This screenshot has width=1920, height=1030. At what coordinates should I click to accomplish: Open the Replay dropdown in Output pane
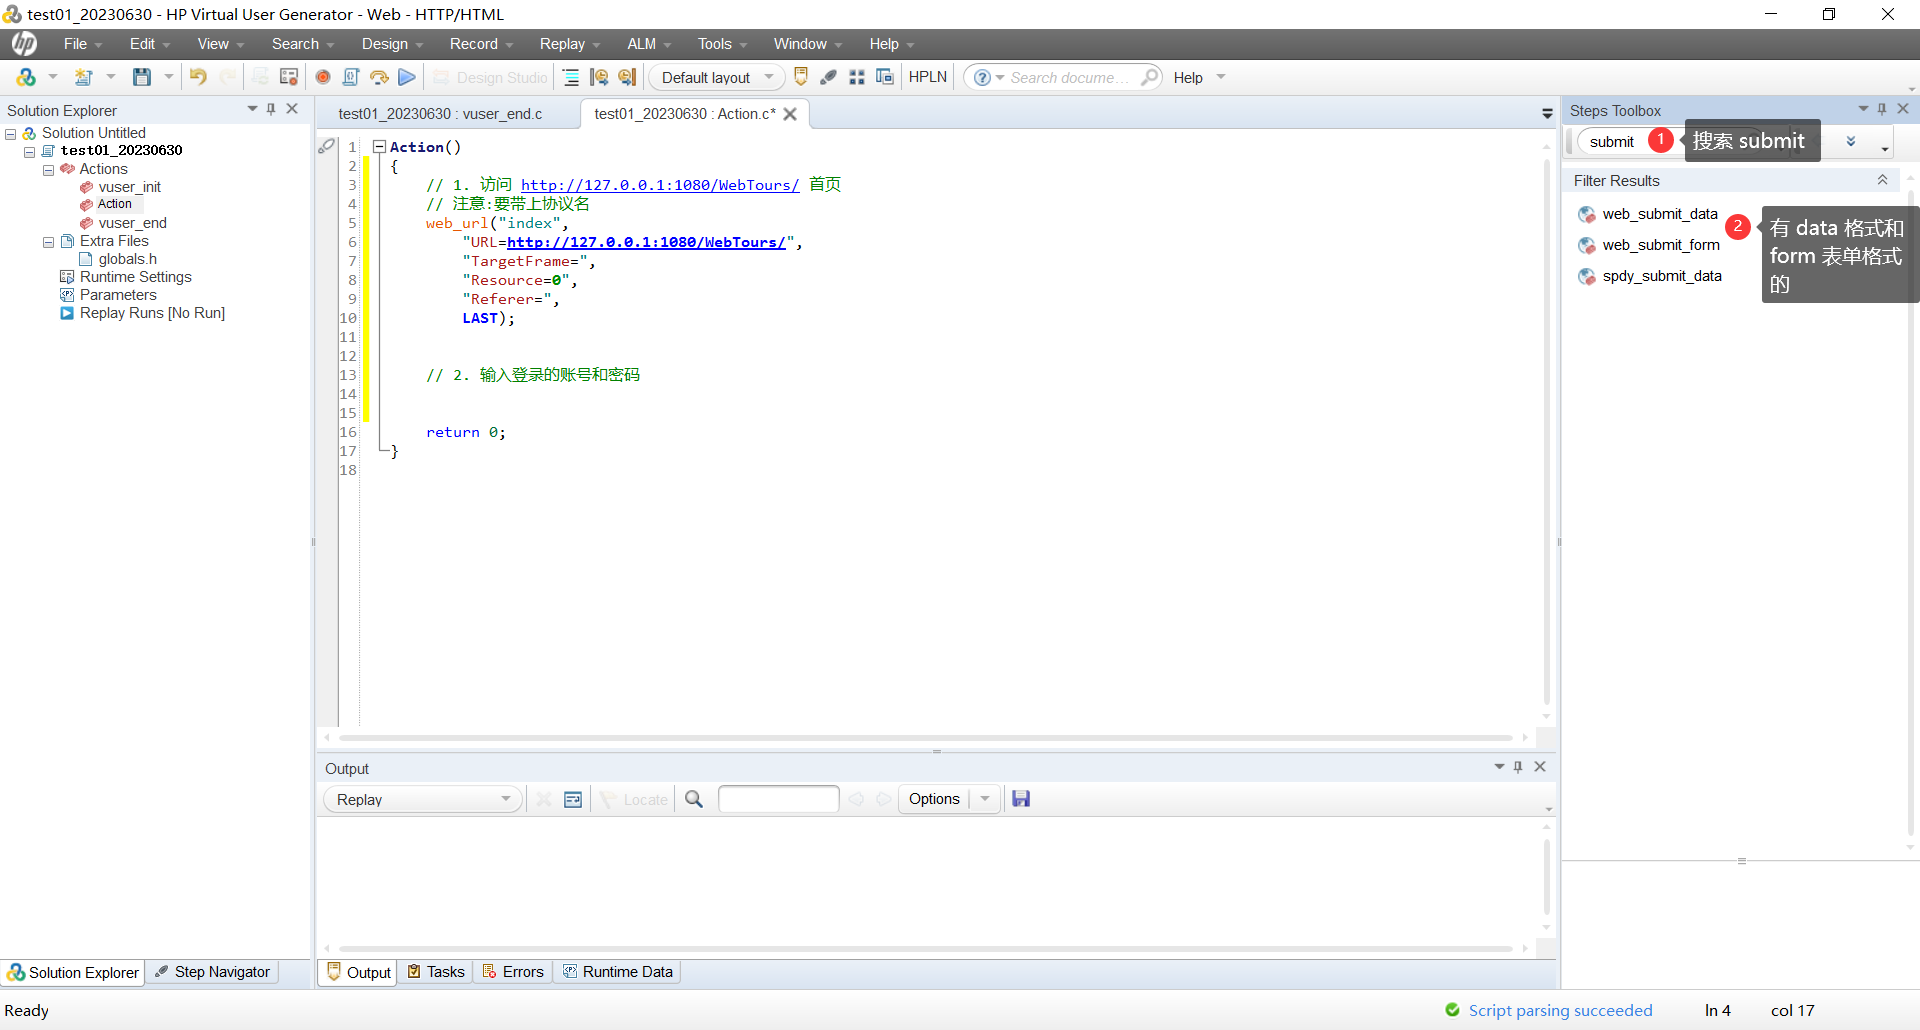[422, 799]
